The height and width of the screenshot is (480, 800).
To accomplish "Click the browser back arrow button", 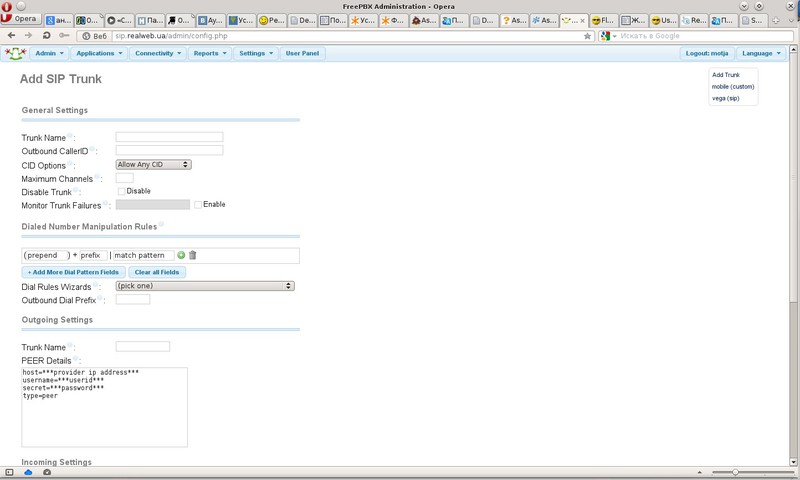I will click(11, 35).
